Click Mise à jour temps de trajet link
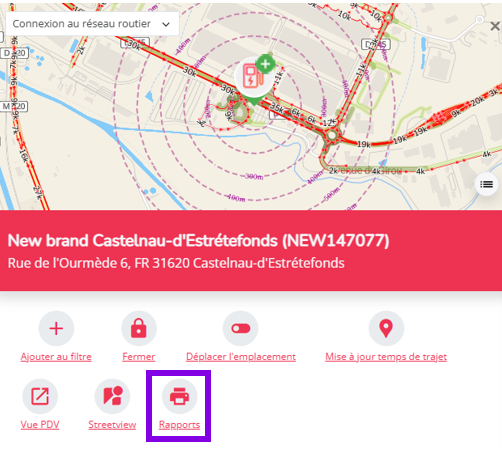 [386, 357]
